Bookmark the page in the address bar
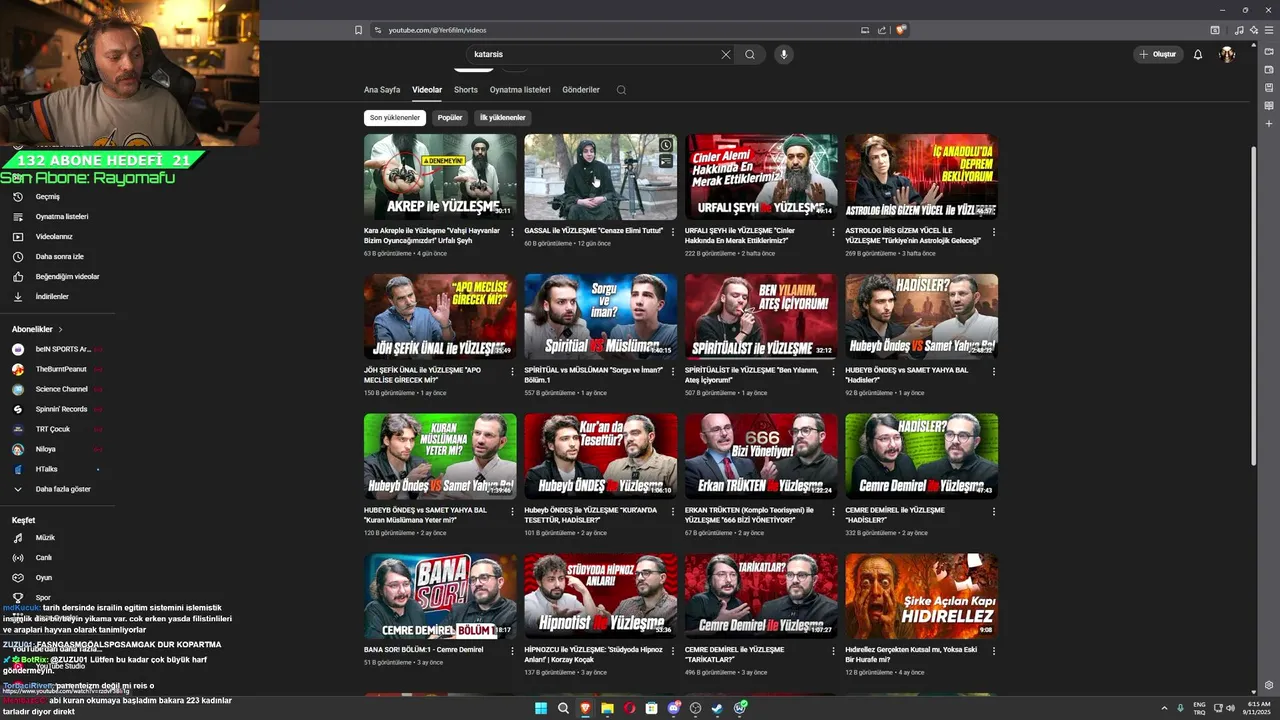The width and height of the screenshot is (1280, 720). pyautogui.click(x=359, y=30)
